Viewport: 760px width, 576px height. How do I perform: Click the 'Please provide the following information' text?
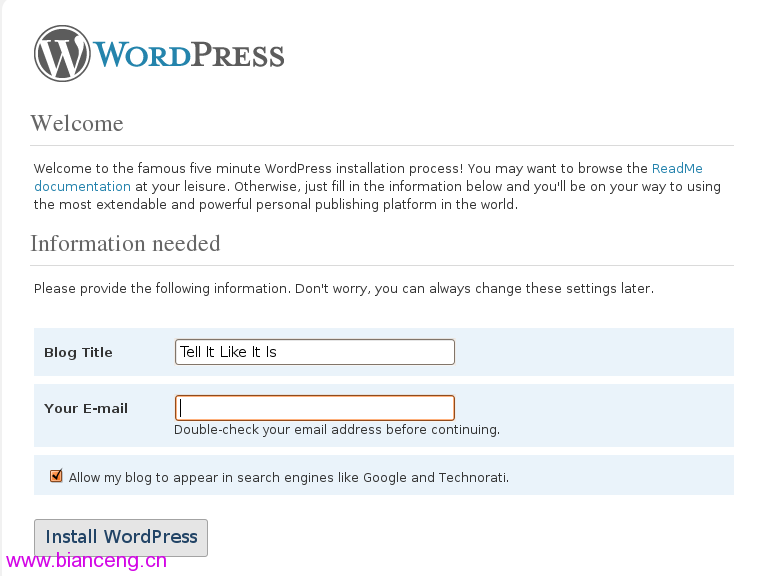click(344, 289)
